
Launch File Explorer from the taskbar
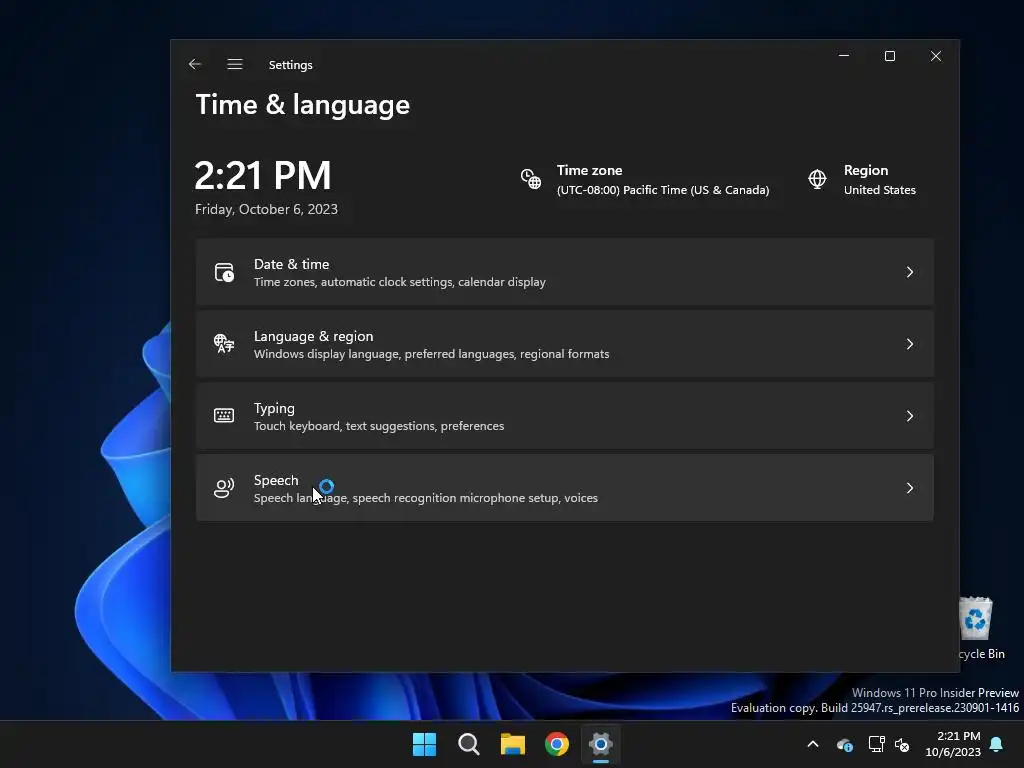coord(513,744)
